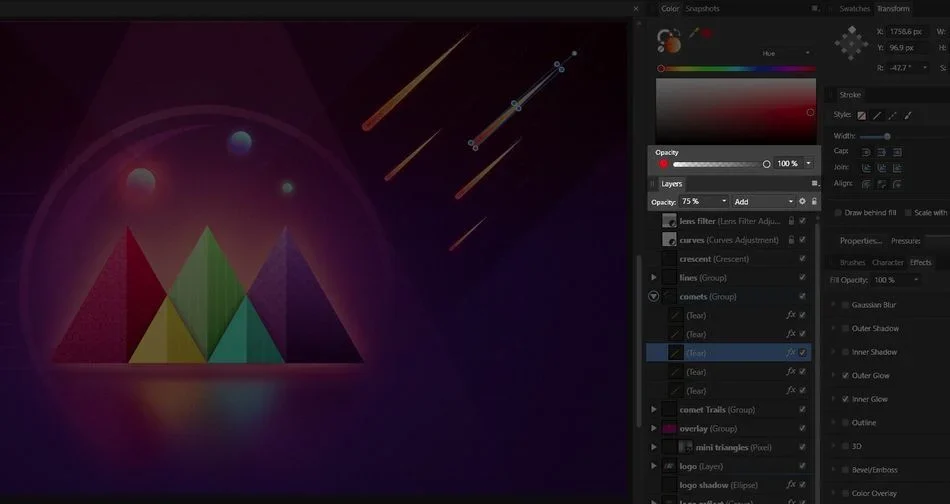Viewport: 950px width, 504px height.
Task: Toggle visibility of comets group
Action: (x=802, y=296)
